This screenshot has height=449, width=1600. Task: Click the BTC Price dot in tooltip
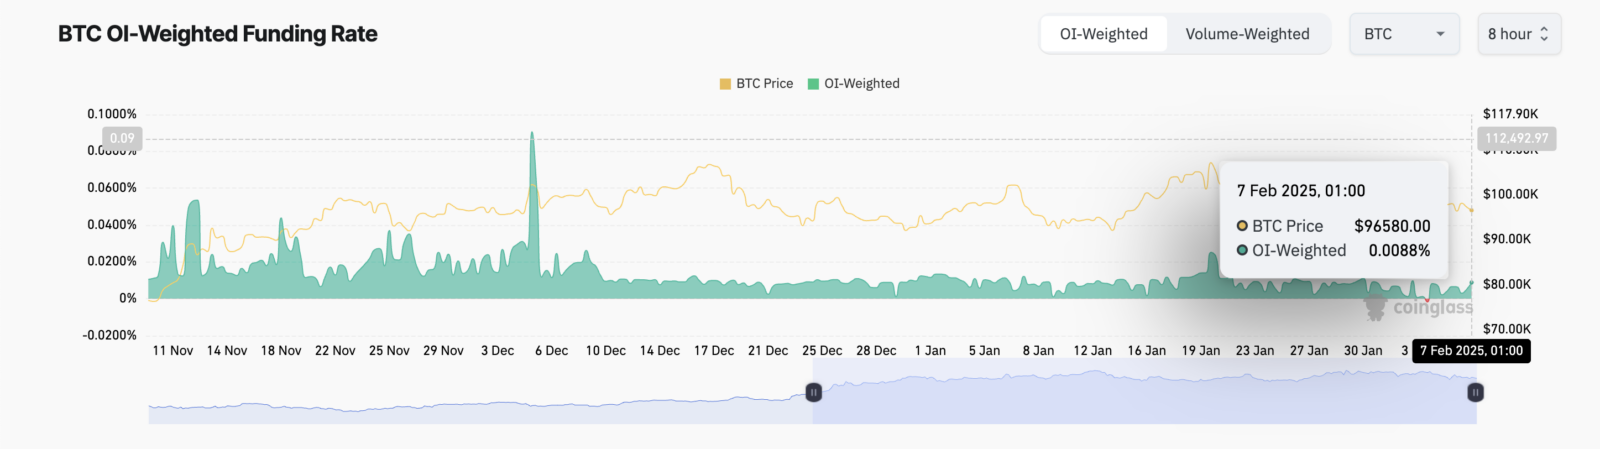coord(1242,226)
